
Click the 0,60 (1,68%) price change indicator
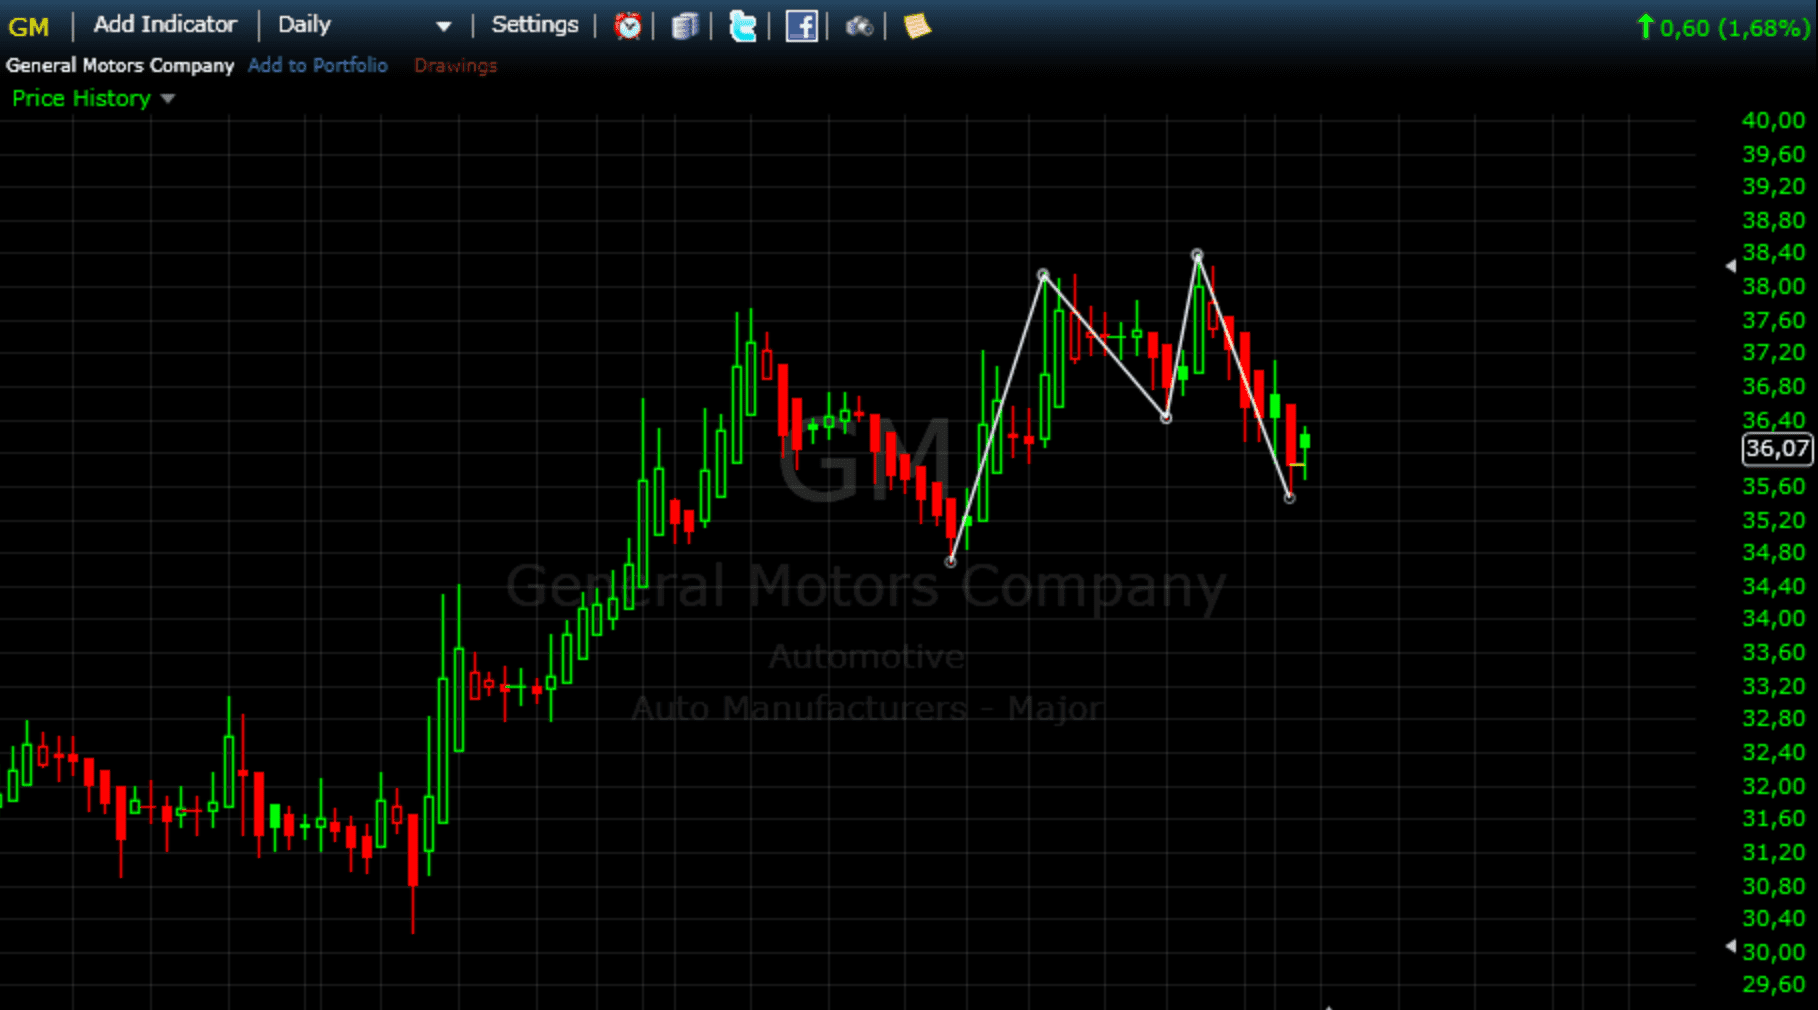[1722, 28]
